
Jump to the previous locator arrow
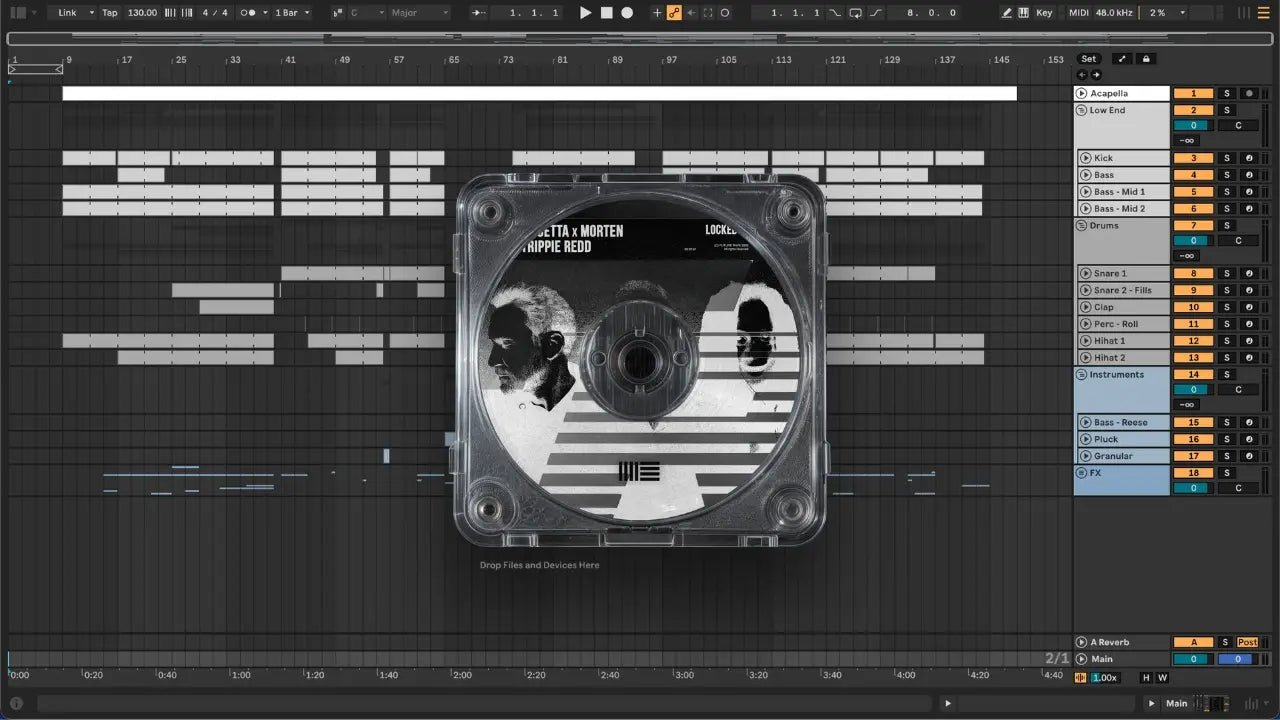1082,75
